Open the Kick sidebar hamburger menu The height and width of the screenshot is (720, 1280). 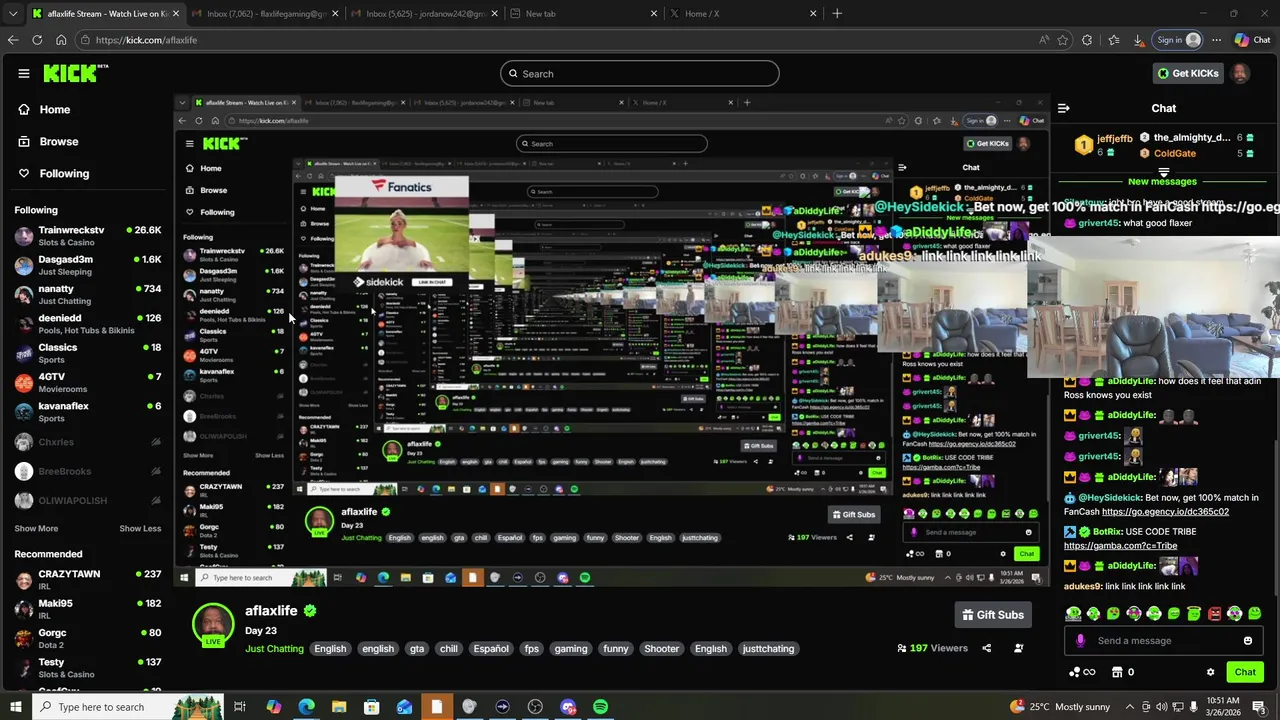point(23,73)
